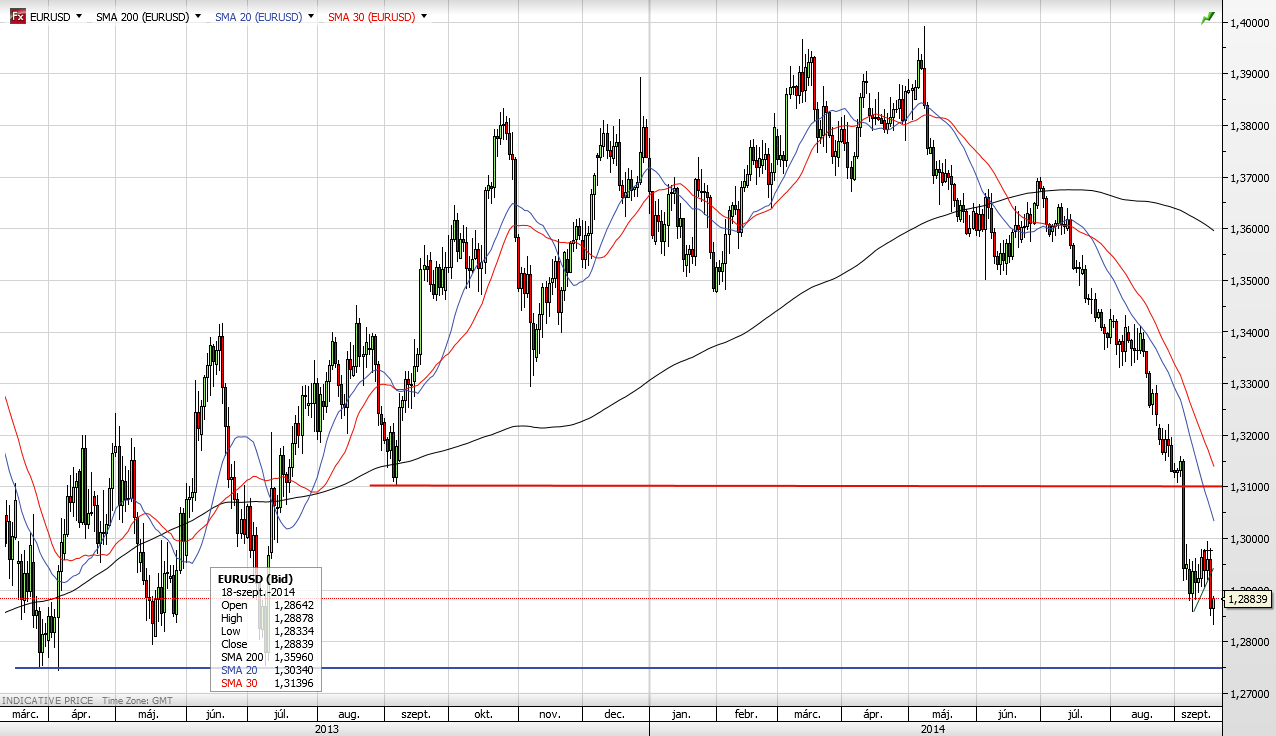Click the 1,39000 price axis label
Viewport: 1276px width, 736px height.
tap(1249, 74)
